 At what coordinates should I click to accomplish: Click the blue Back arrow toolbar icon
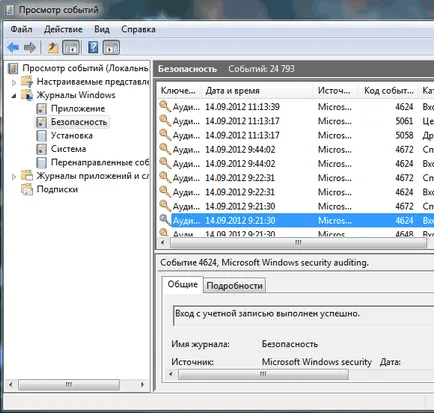[13, 48]
